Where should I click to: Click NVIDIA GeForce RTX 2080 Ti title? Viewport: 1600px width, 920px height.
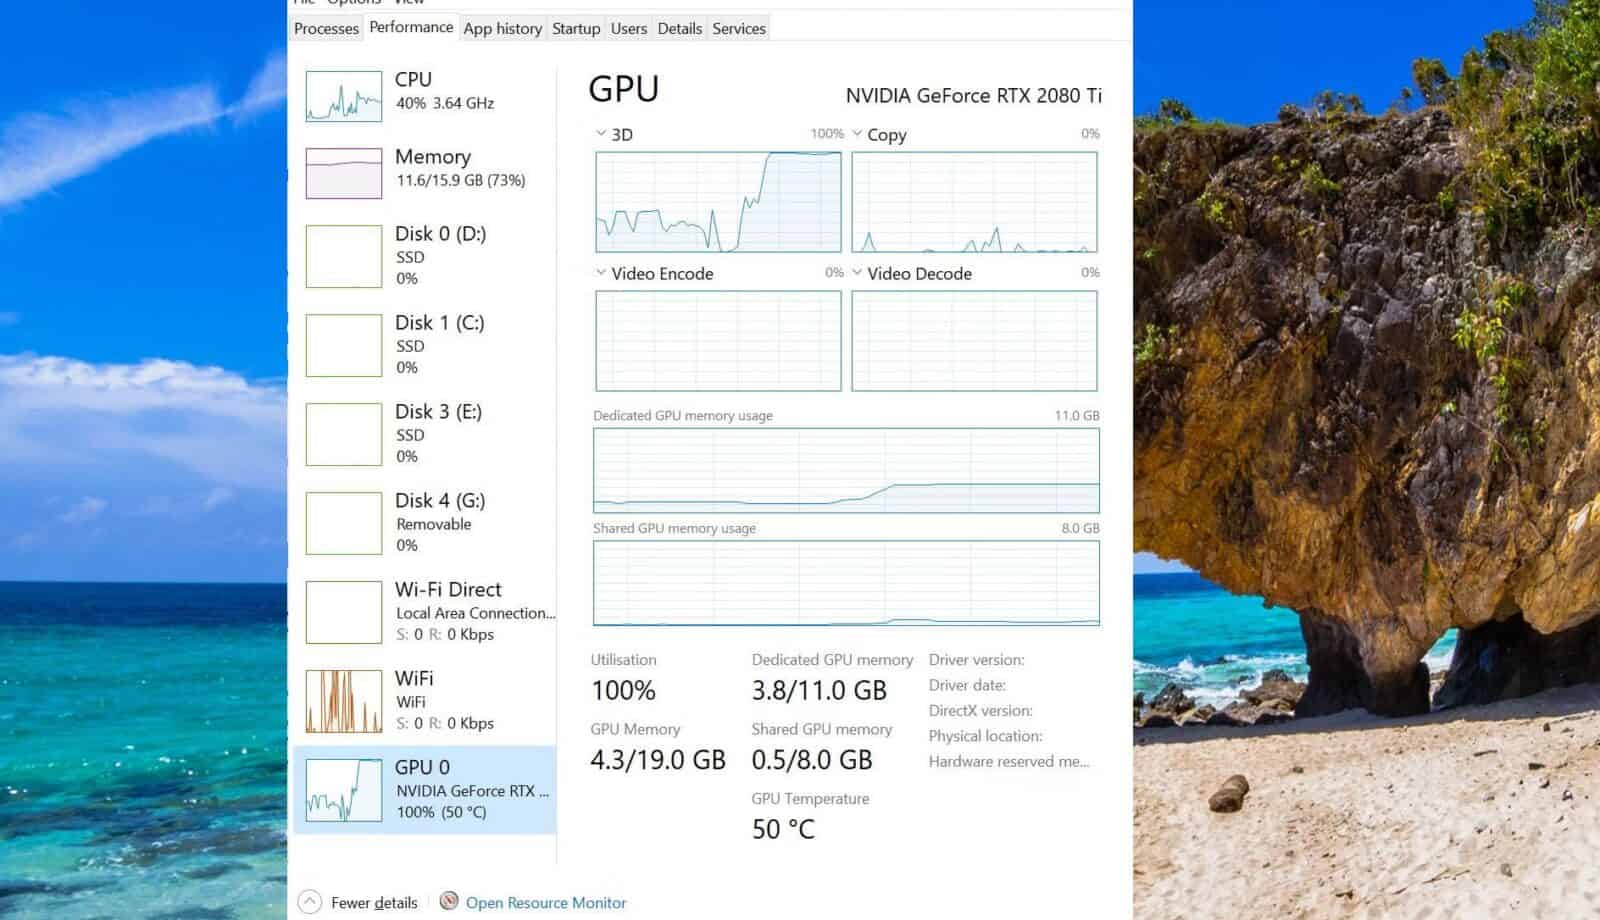pos(973,95)
